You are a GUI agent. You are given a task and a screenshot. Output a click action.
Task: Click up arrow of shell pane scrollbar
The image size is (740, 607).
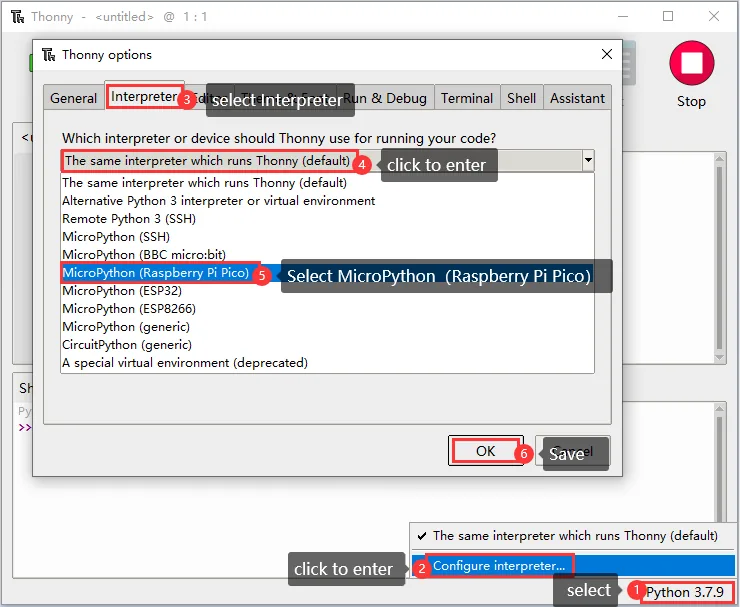pos(720,408)
